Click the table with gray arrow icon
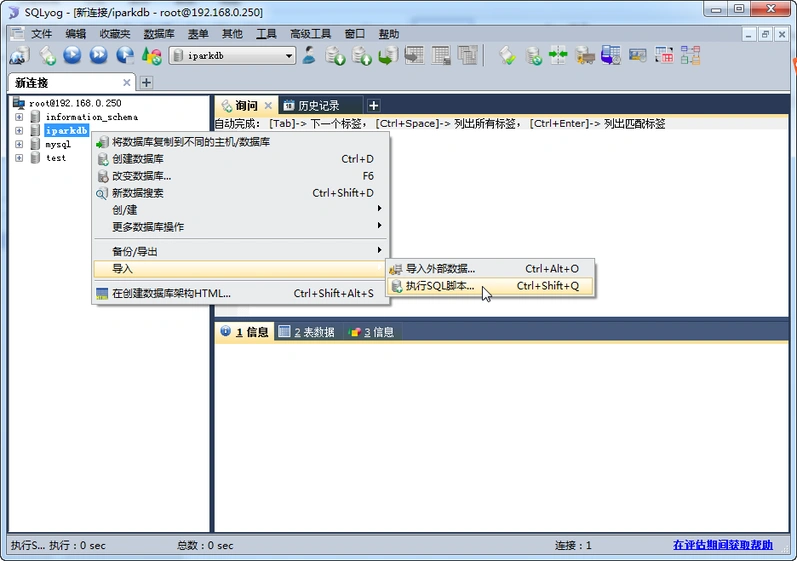This screenshot has width=797, height=561. 415,55
